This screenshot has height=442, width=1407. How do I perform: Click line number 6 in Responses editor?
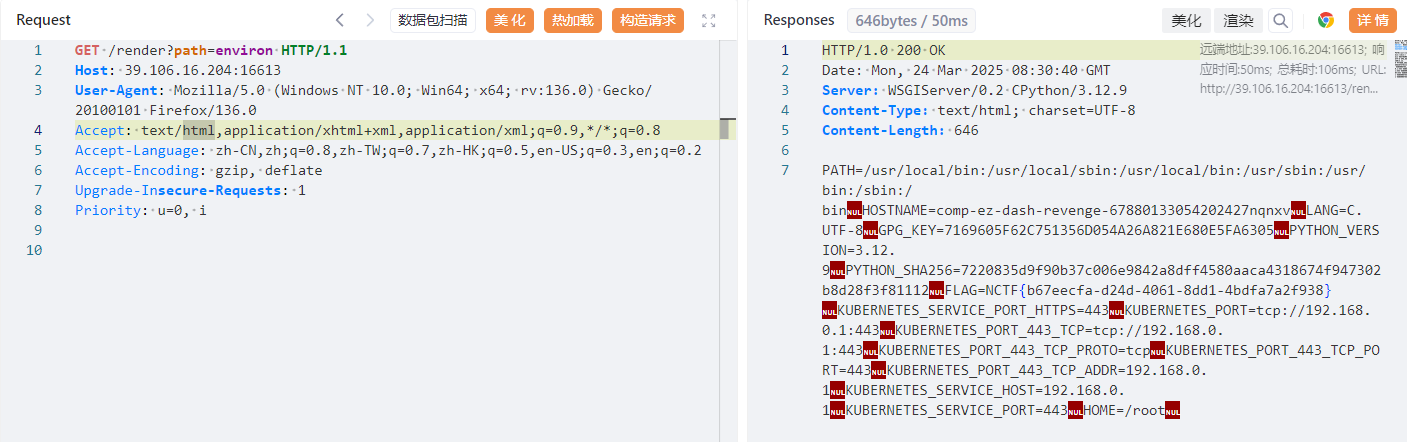(785, 150)
